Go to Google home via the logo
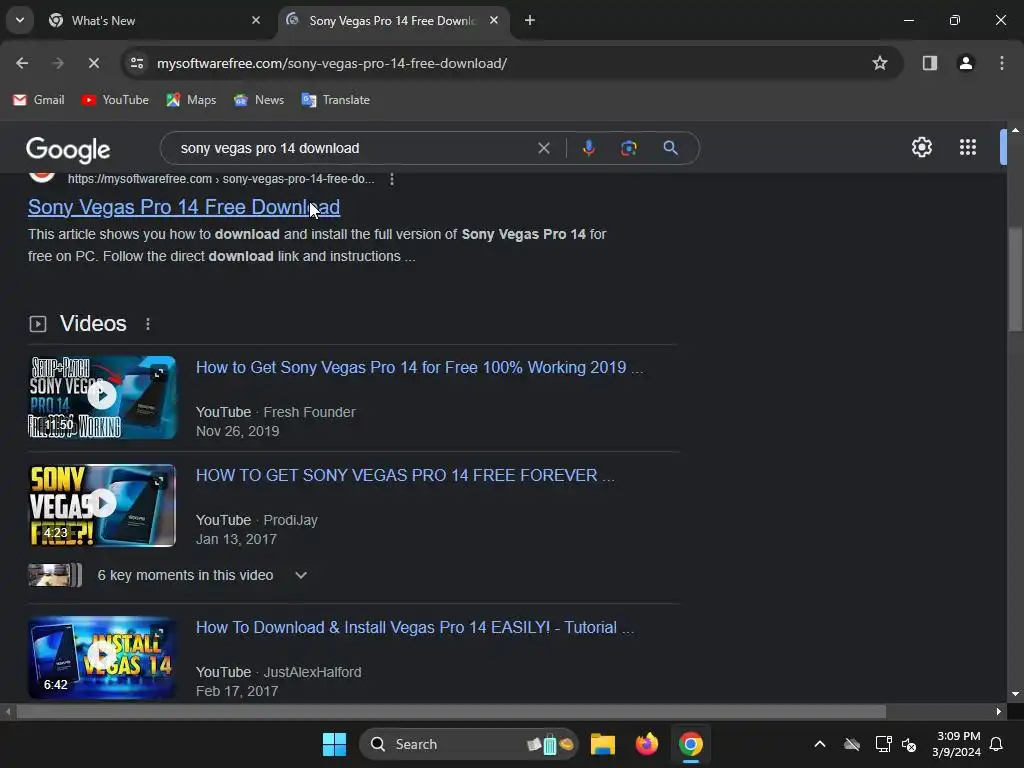Viewport: 1024px width, 768px height. [68, 150]
